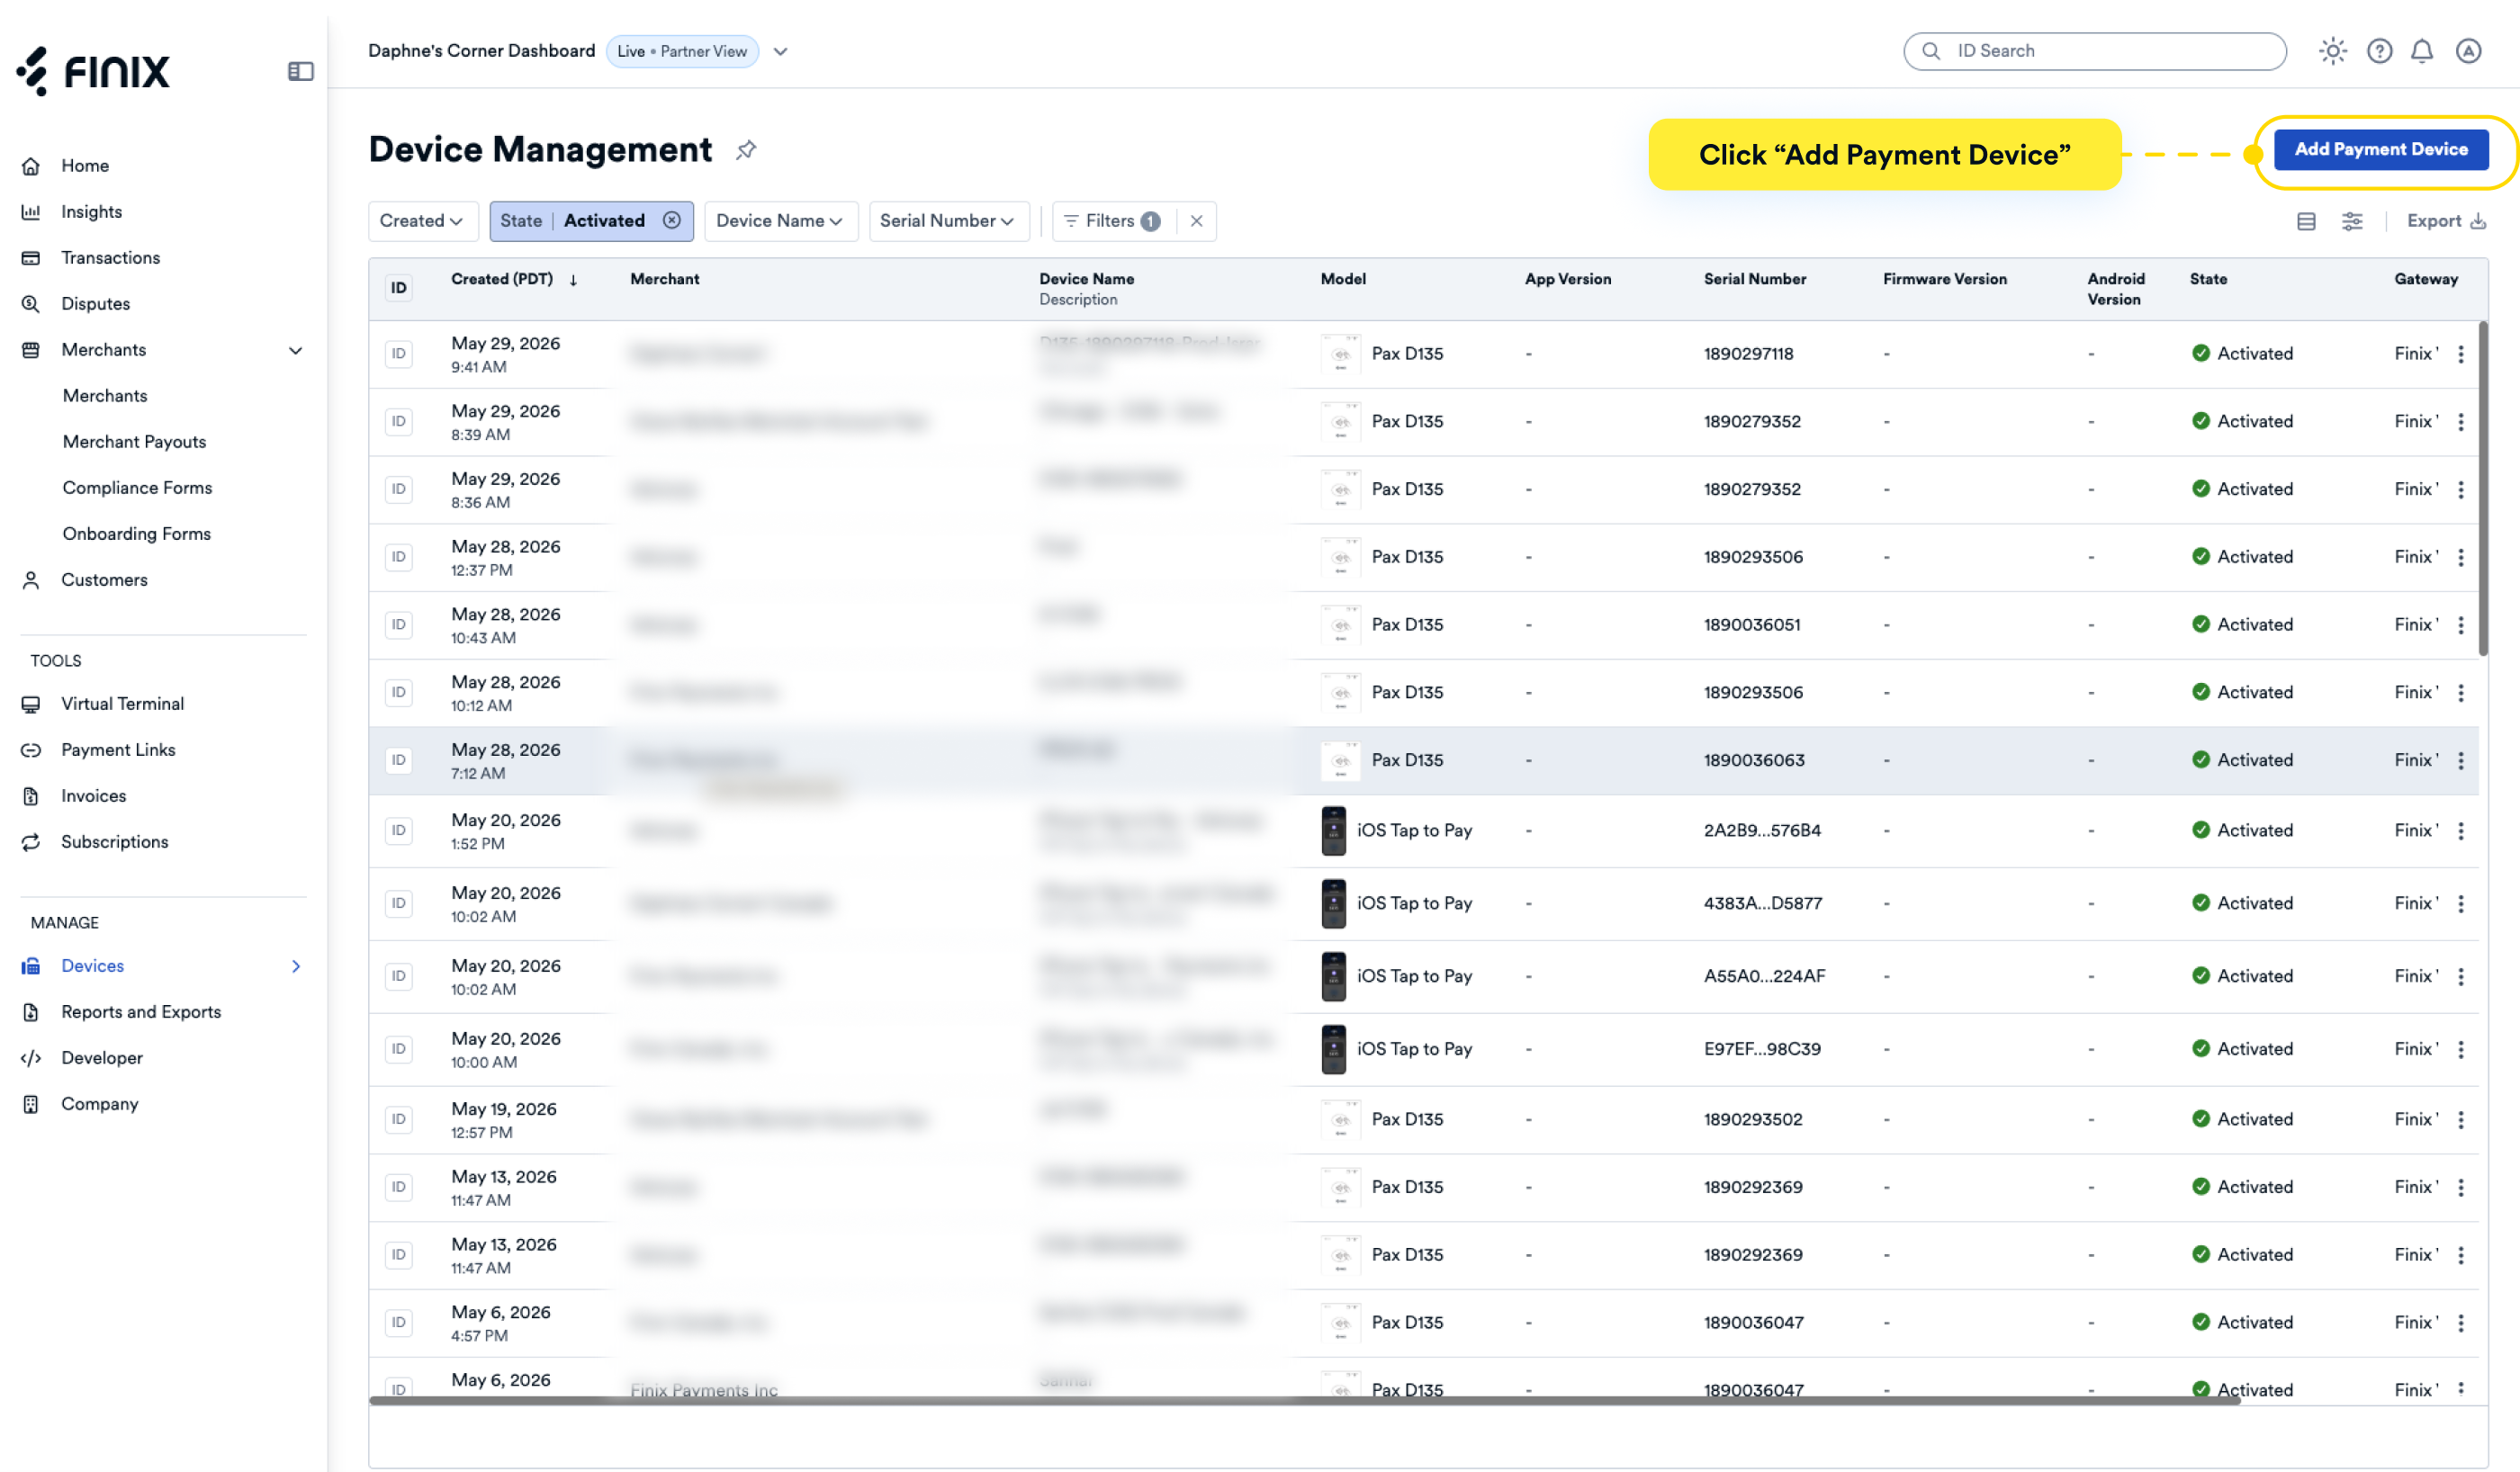Viewport: 2520px width, 1472px height.
Task: Open row actions for serial 1890293502
Action: (2460, 1120)
